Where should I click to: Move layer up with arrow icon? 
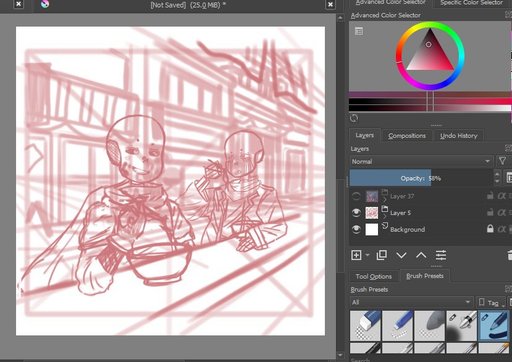[421, 256]
